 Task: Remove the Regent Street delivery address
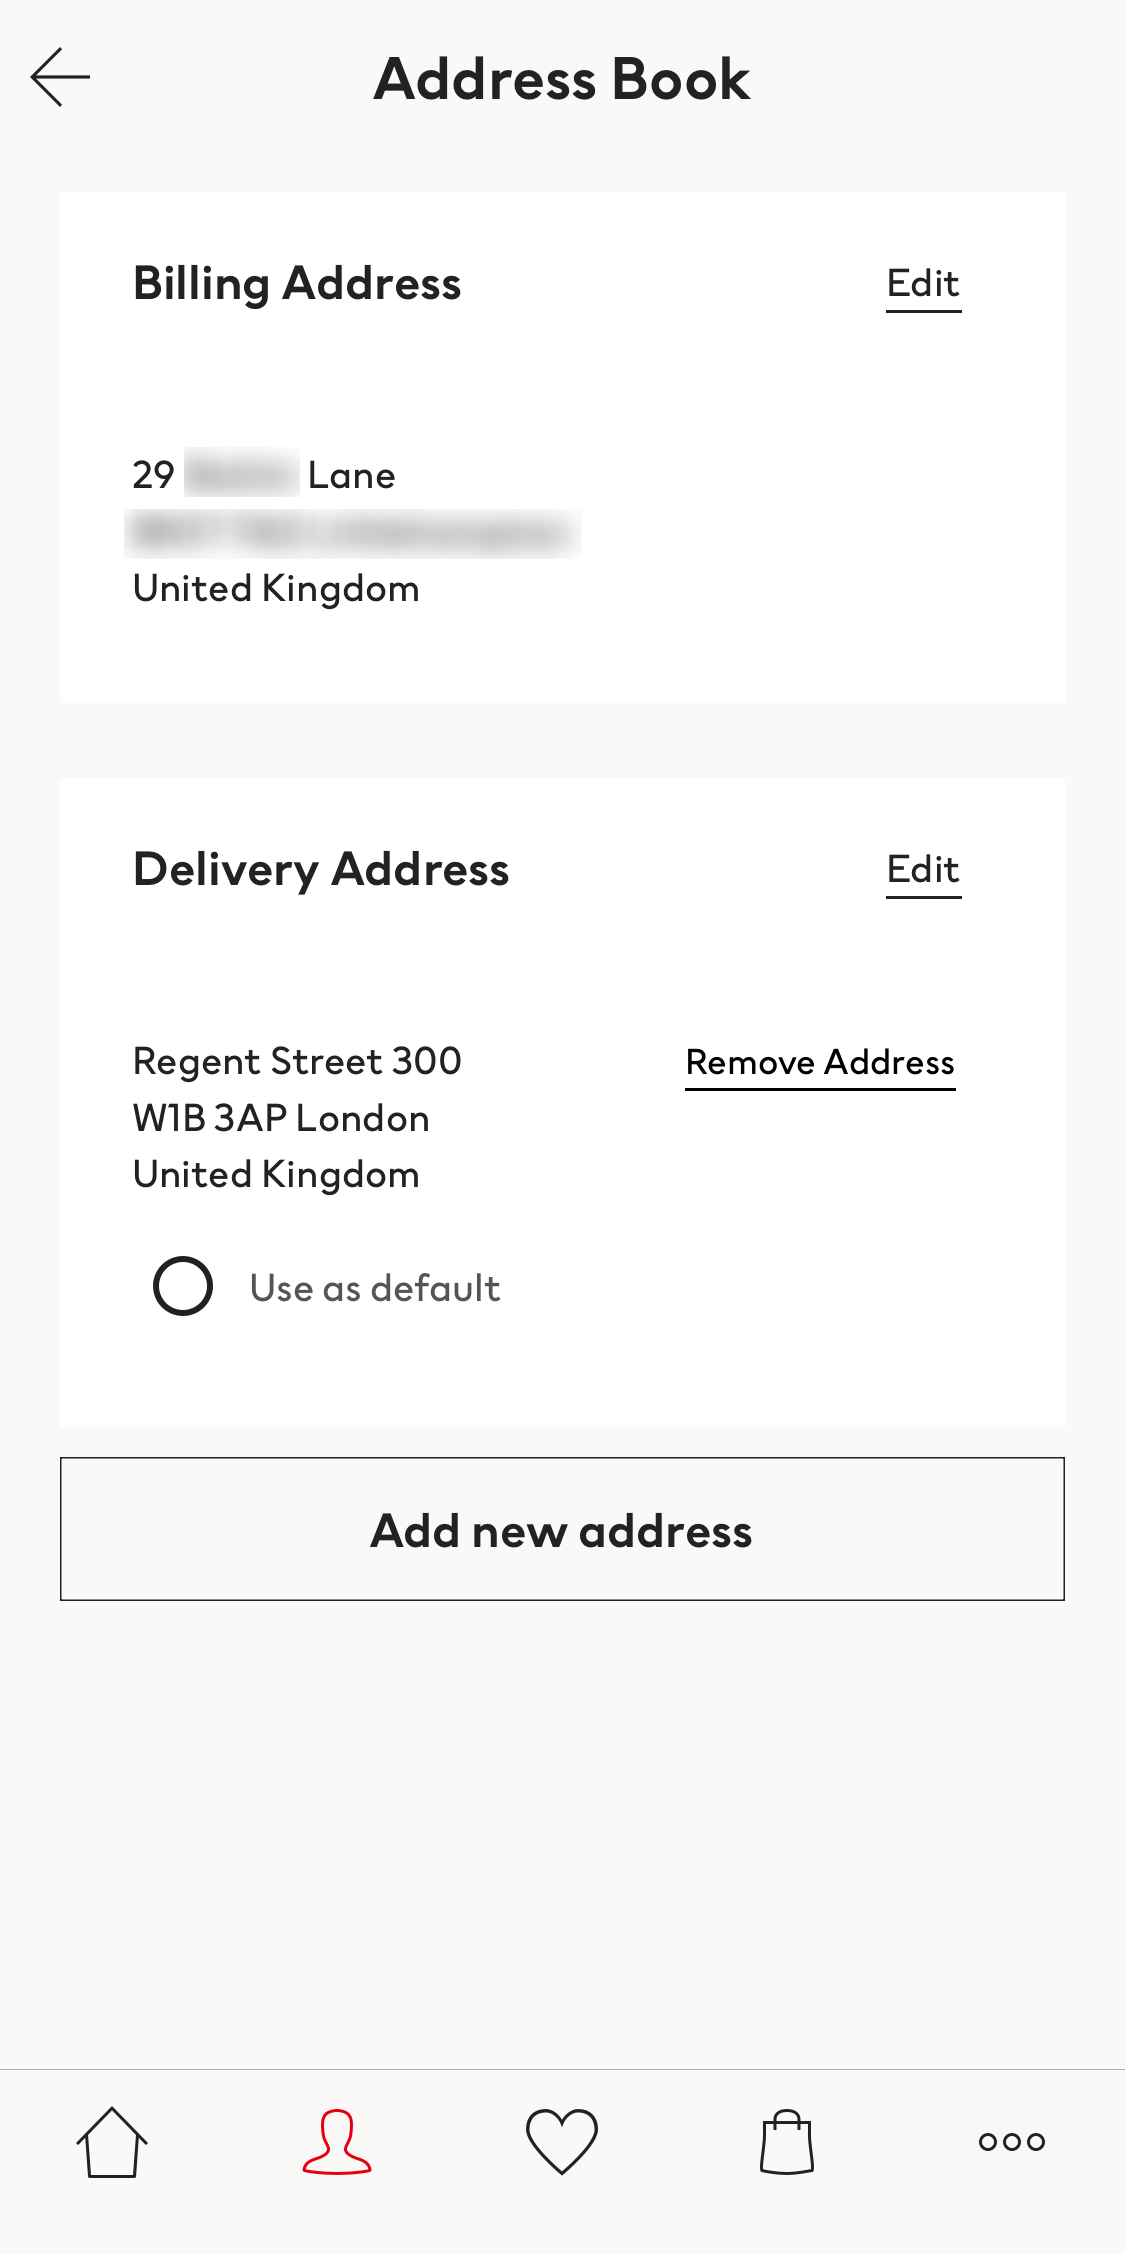820,1062
